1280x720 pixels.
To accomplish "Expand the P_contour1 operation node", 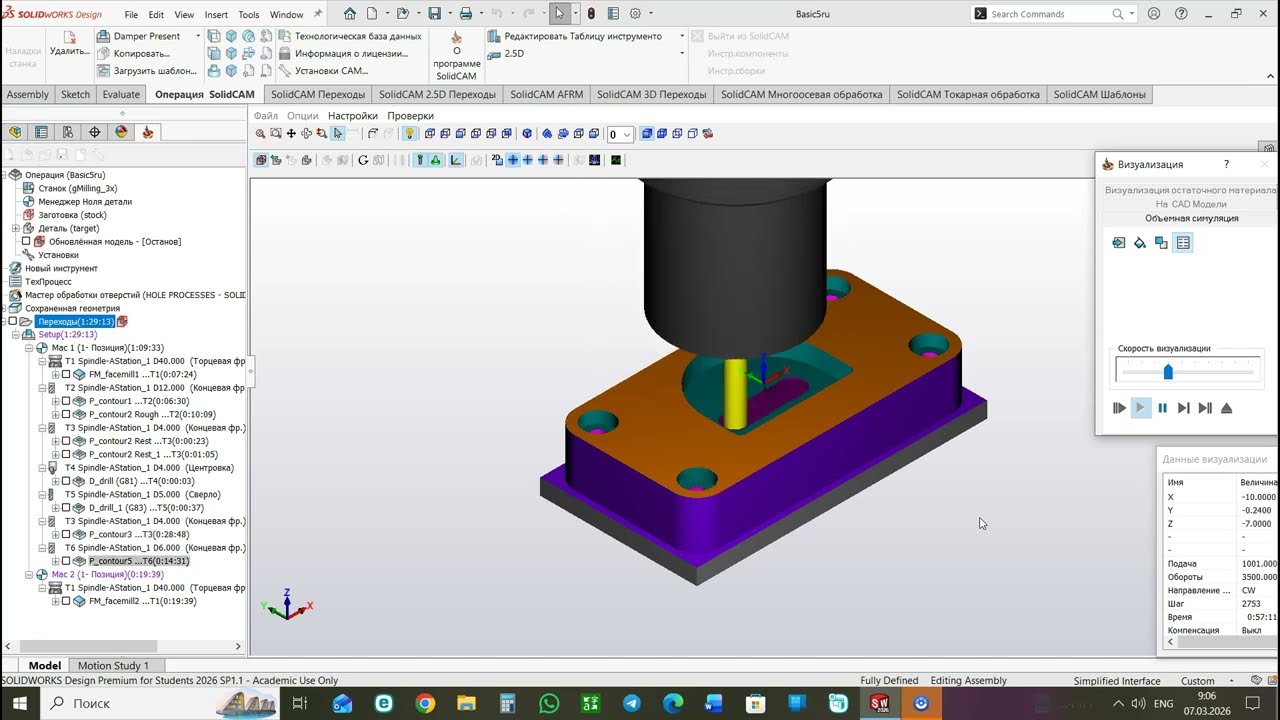I will click(x=56, y=401).
